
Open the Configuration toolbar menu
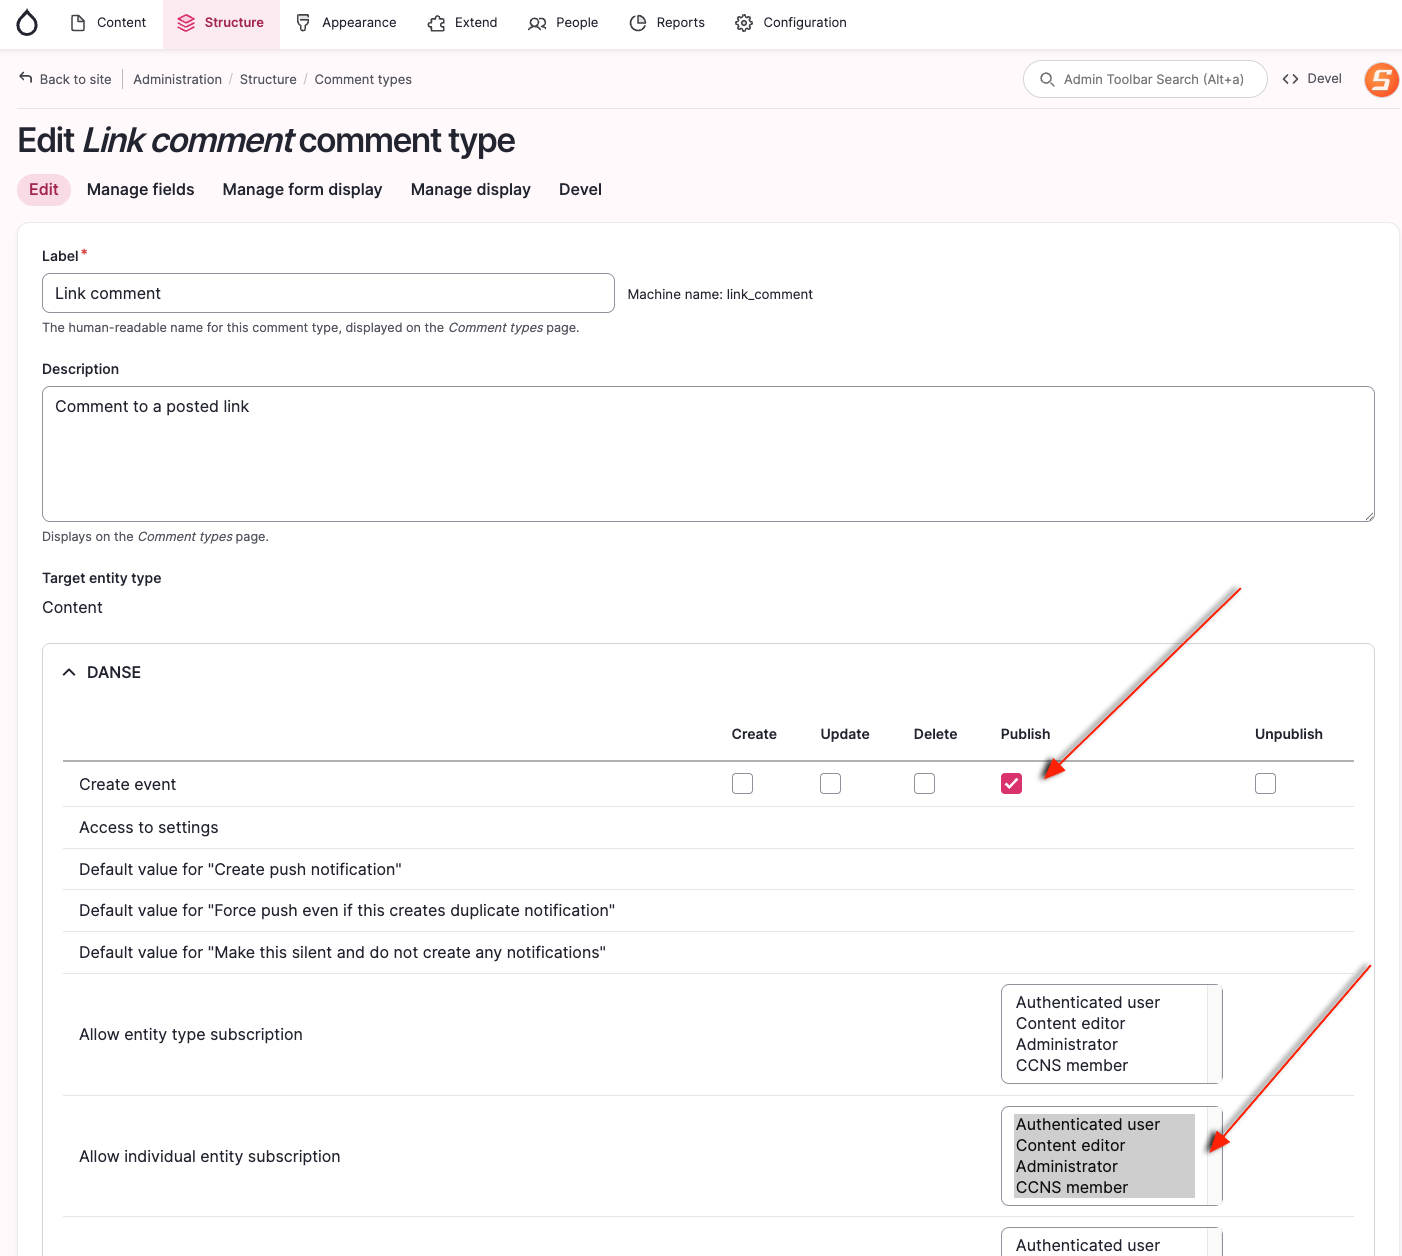791,23
